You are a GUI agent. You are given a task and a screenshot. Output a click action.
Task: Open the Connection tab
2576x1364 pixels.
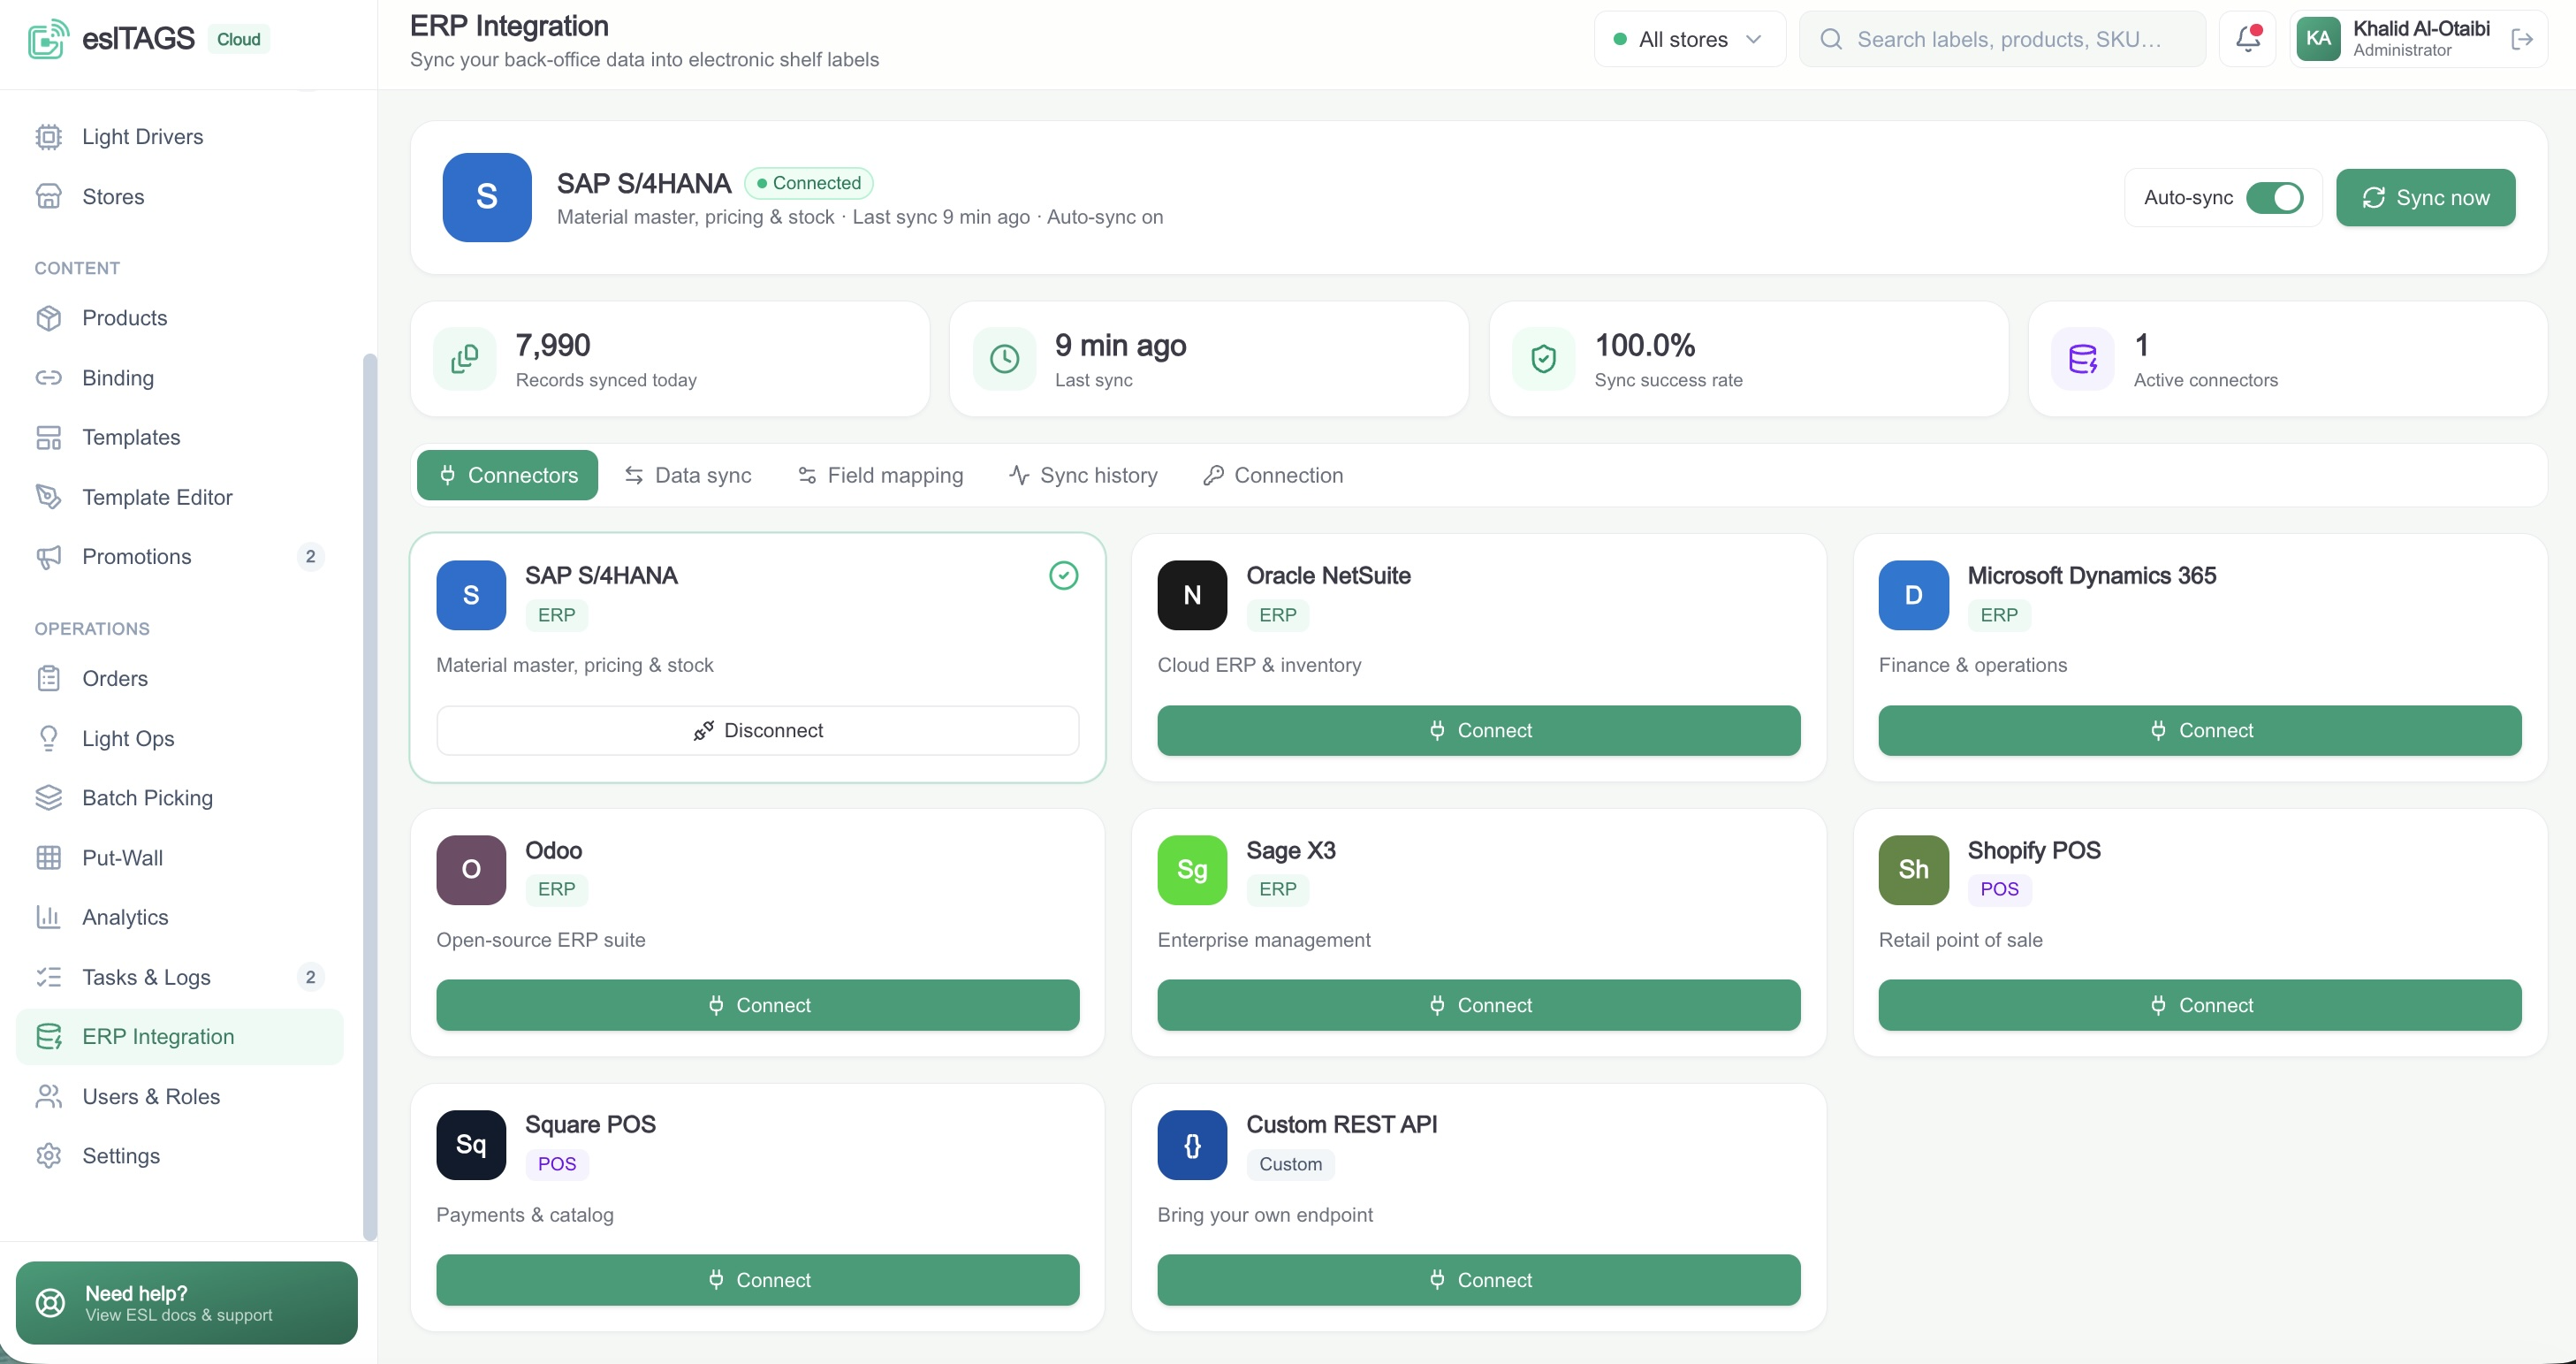click(x=1273, y=475)
